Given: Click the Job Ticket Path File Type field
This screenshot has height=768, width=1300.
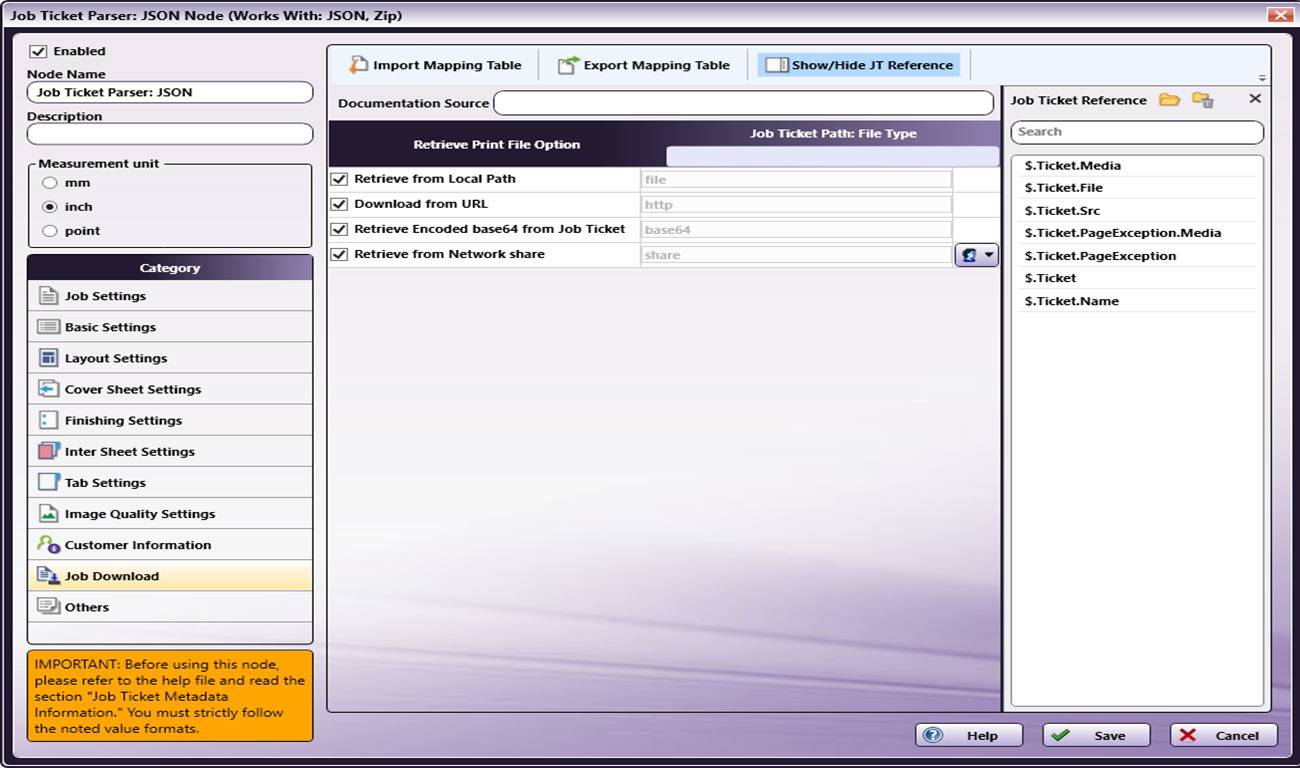Looking at the screenshot, I should (832, 156).
